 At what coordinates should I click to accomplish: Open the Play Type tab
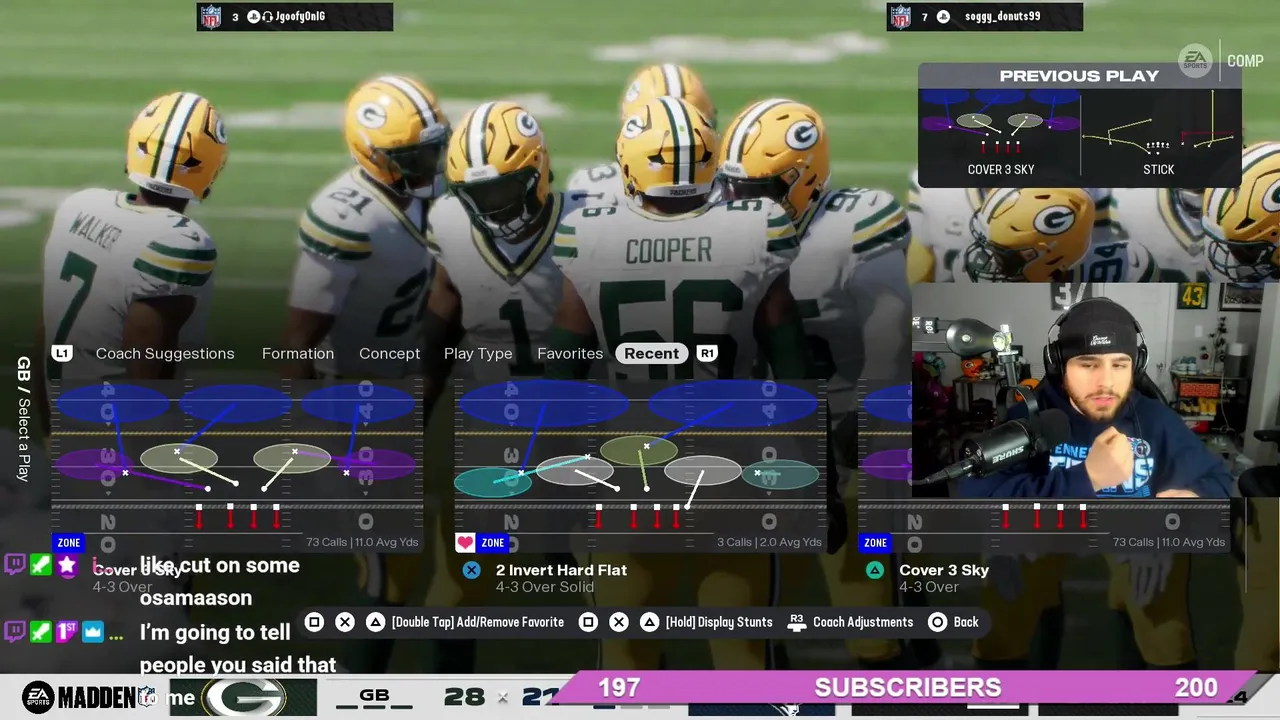coord(478,353)
